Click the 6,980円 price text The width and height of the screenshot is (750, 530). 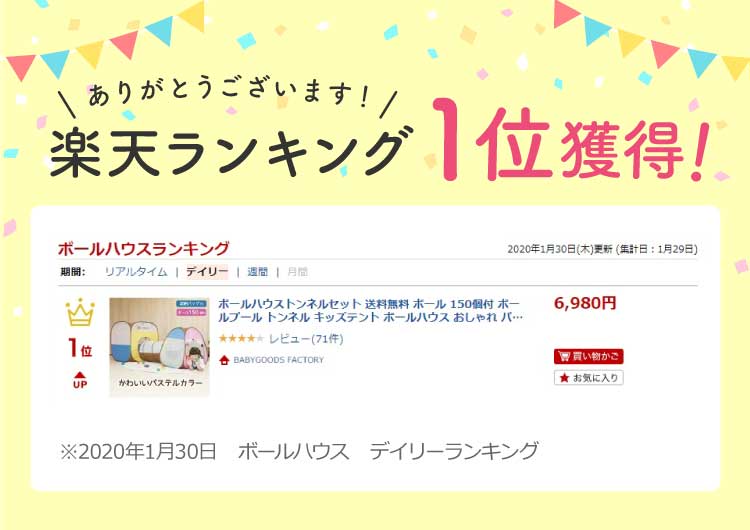click(x=585, y=303)
